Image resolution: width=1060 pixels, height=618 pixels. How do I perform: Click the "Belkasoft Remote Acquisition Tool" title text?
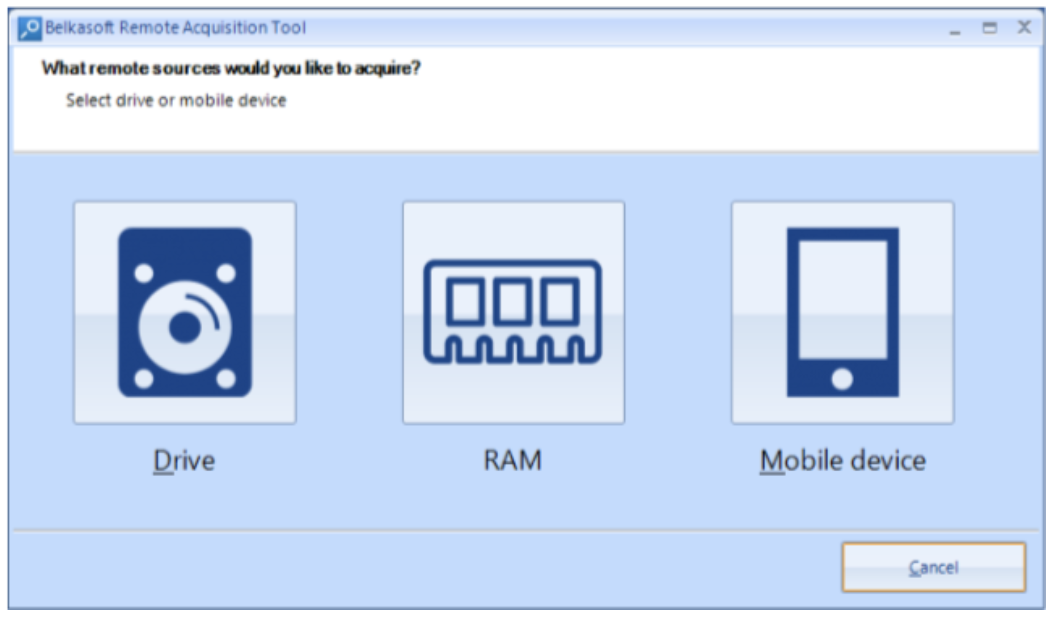point(175,28)
